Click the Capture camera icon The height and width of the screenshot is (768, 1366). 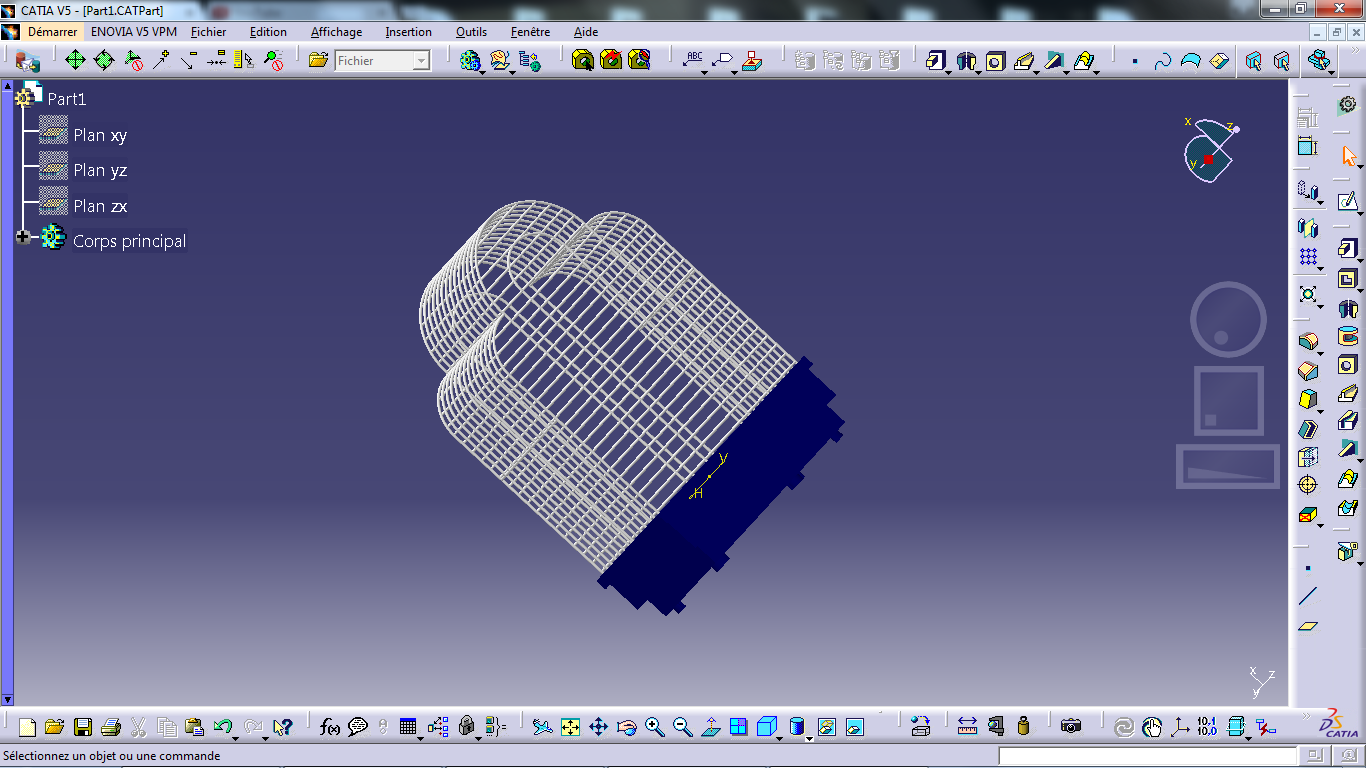point(1071,727)
